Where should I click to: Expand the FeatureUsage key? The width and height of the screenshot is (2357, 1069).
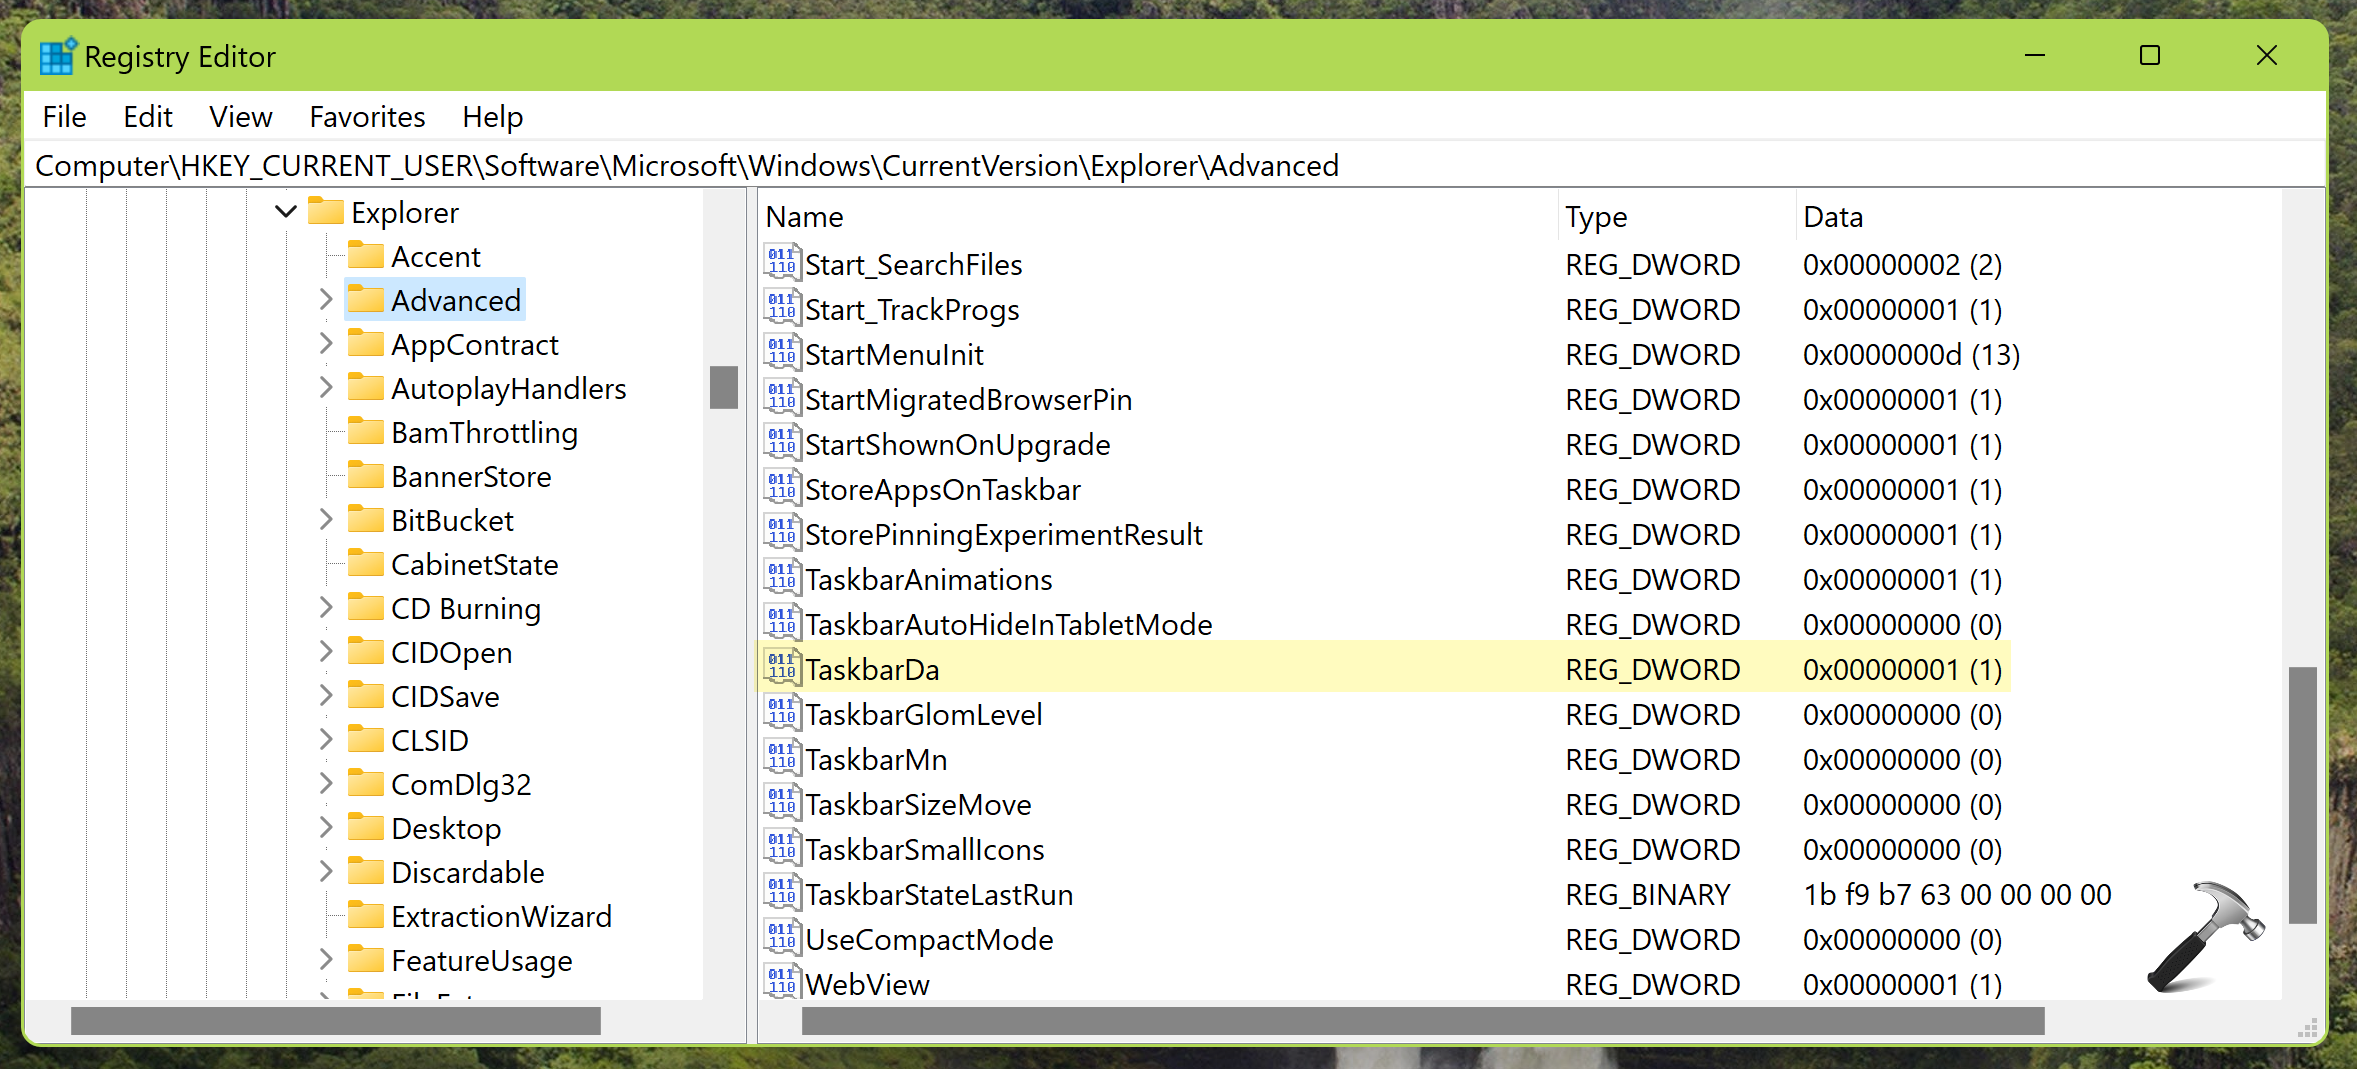coord(326,959)
